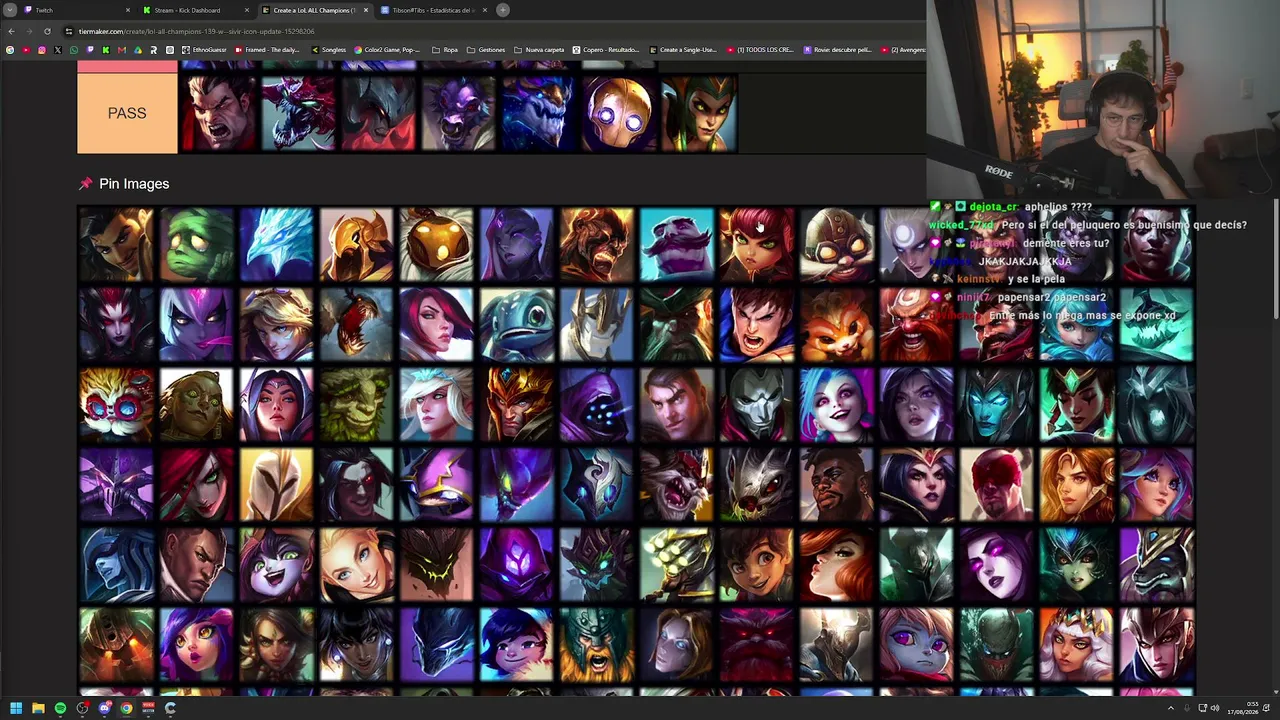Choose the Milio champion icon

757,564
